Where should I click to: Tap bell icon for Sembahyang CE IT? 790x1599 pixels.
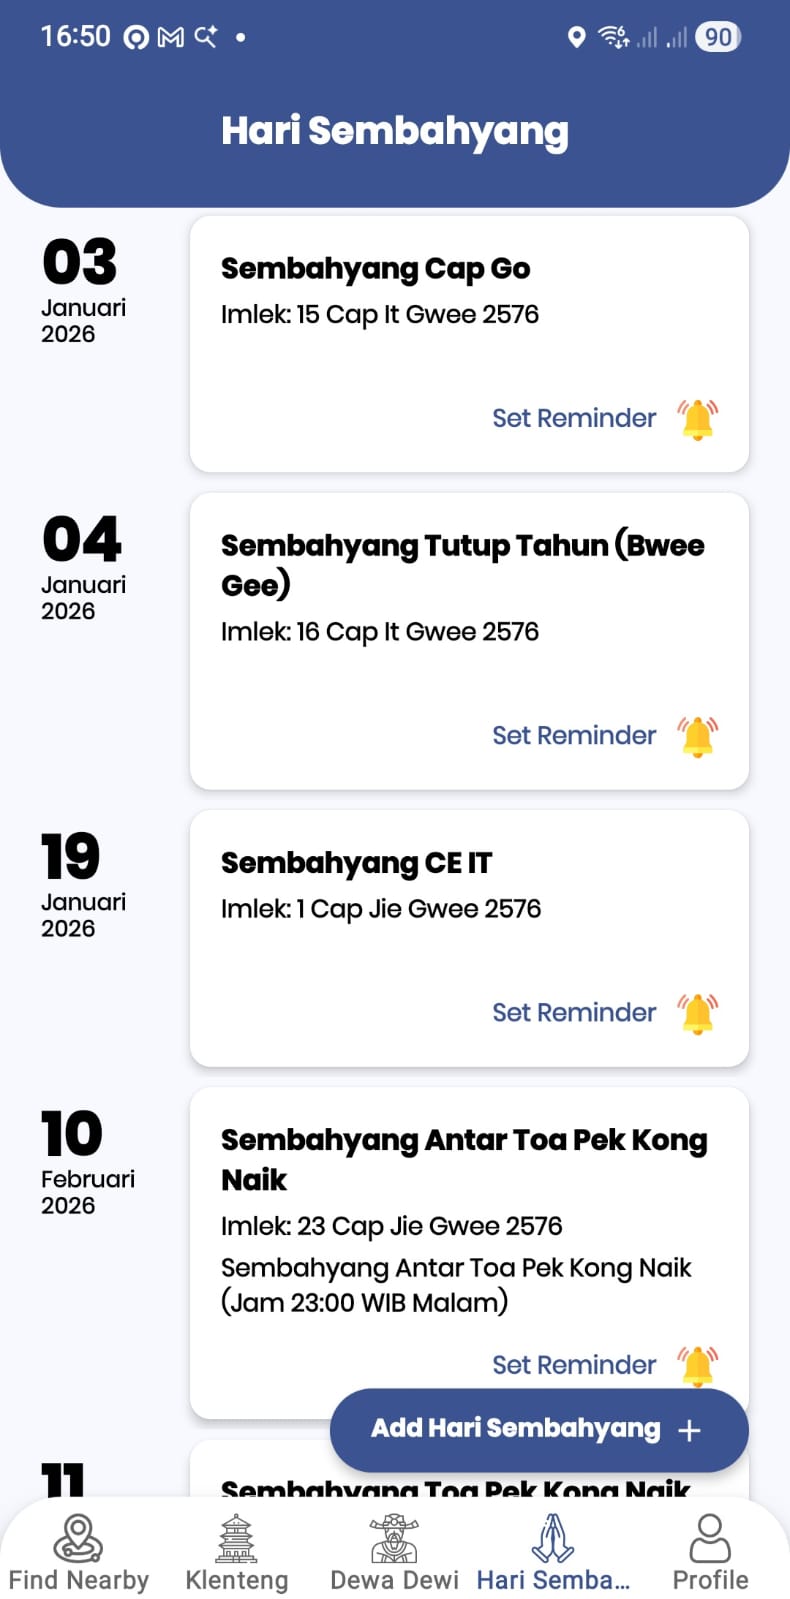coord(698,1013)
